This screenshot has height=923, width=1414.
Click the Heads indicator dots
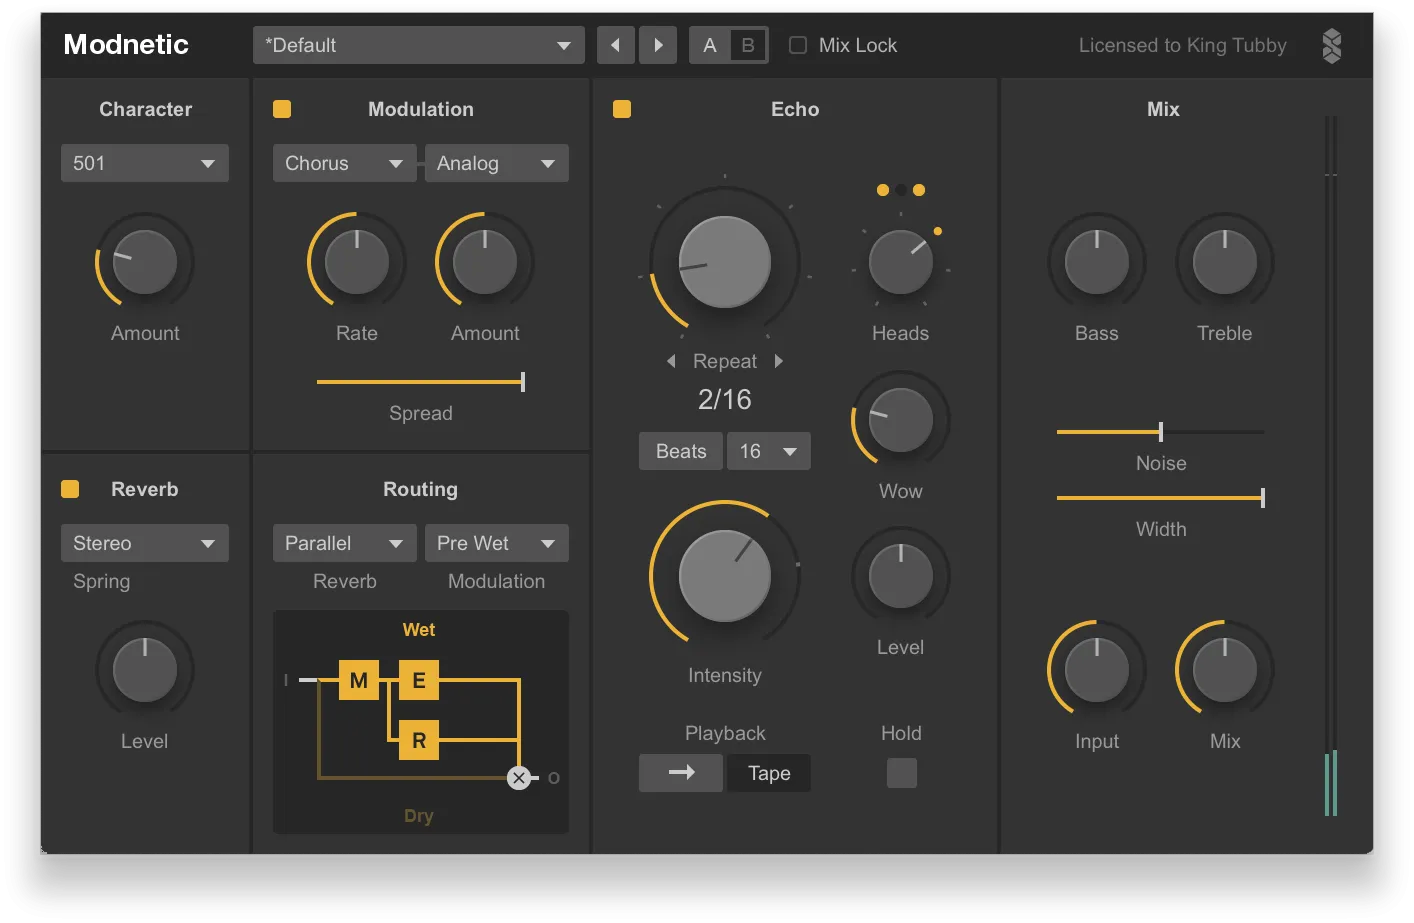click(x=901, y=190)
